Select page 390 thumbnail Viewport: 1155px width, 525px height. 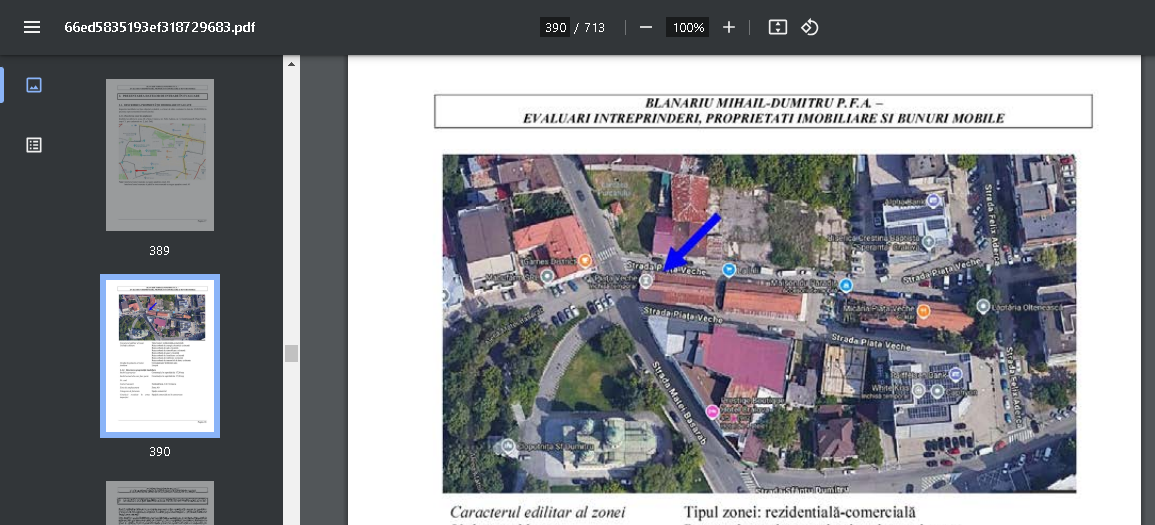point(160,356)
